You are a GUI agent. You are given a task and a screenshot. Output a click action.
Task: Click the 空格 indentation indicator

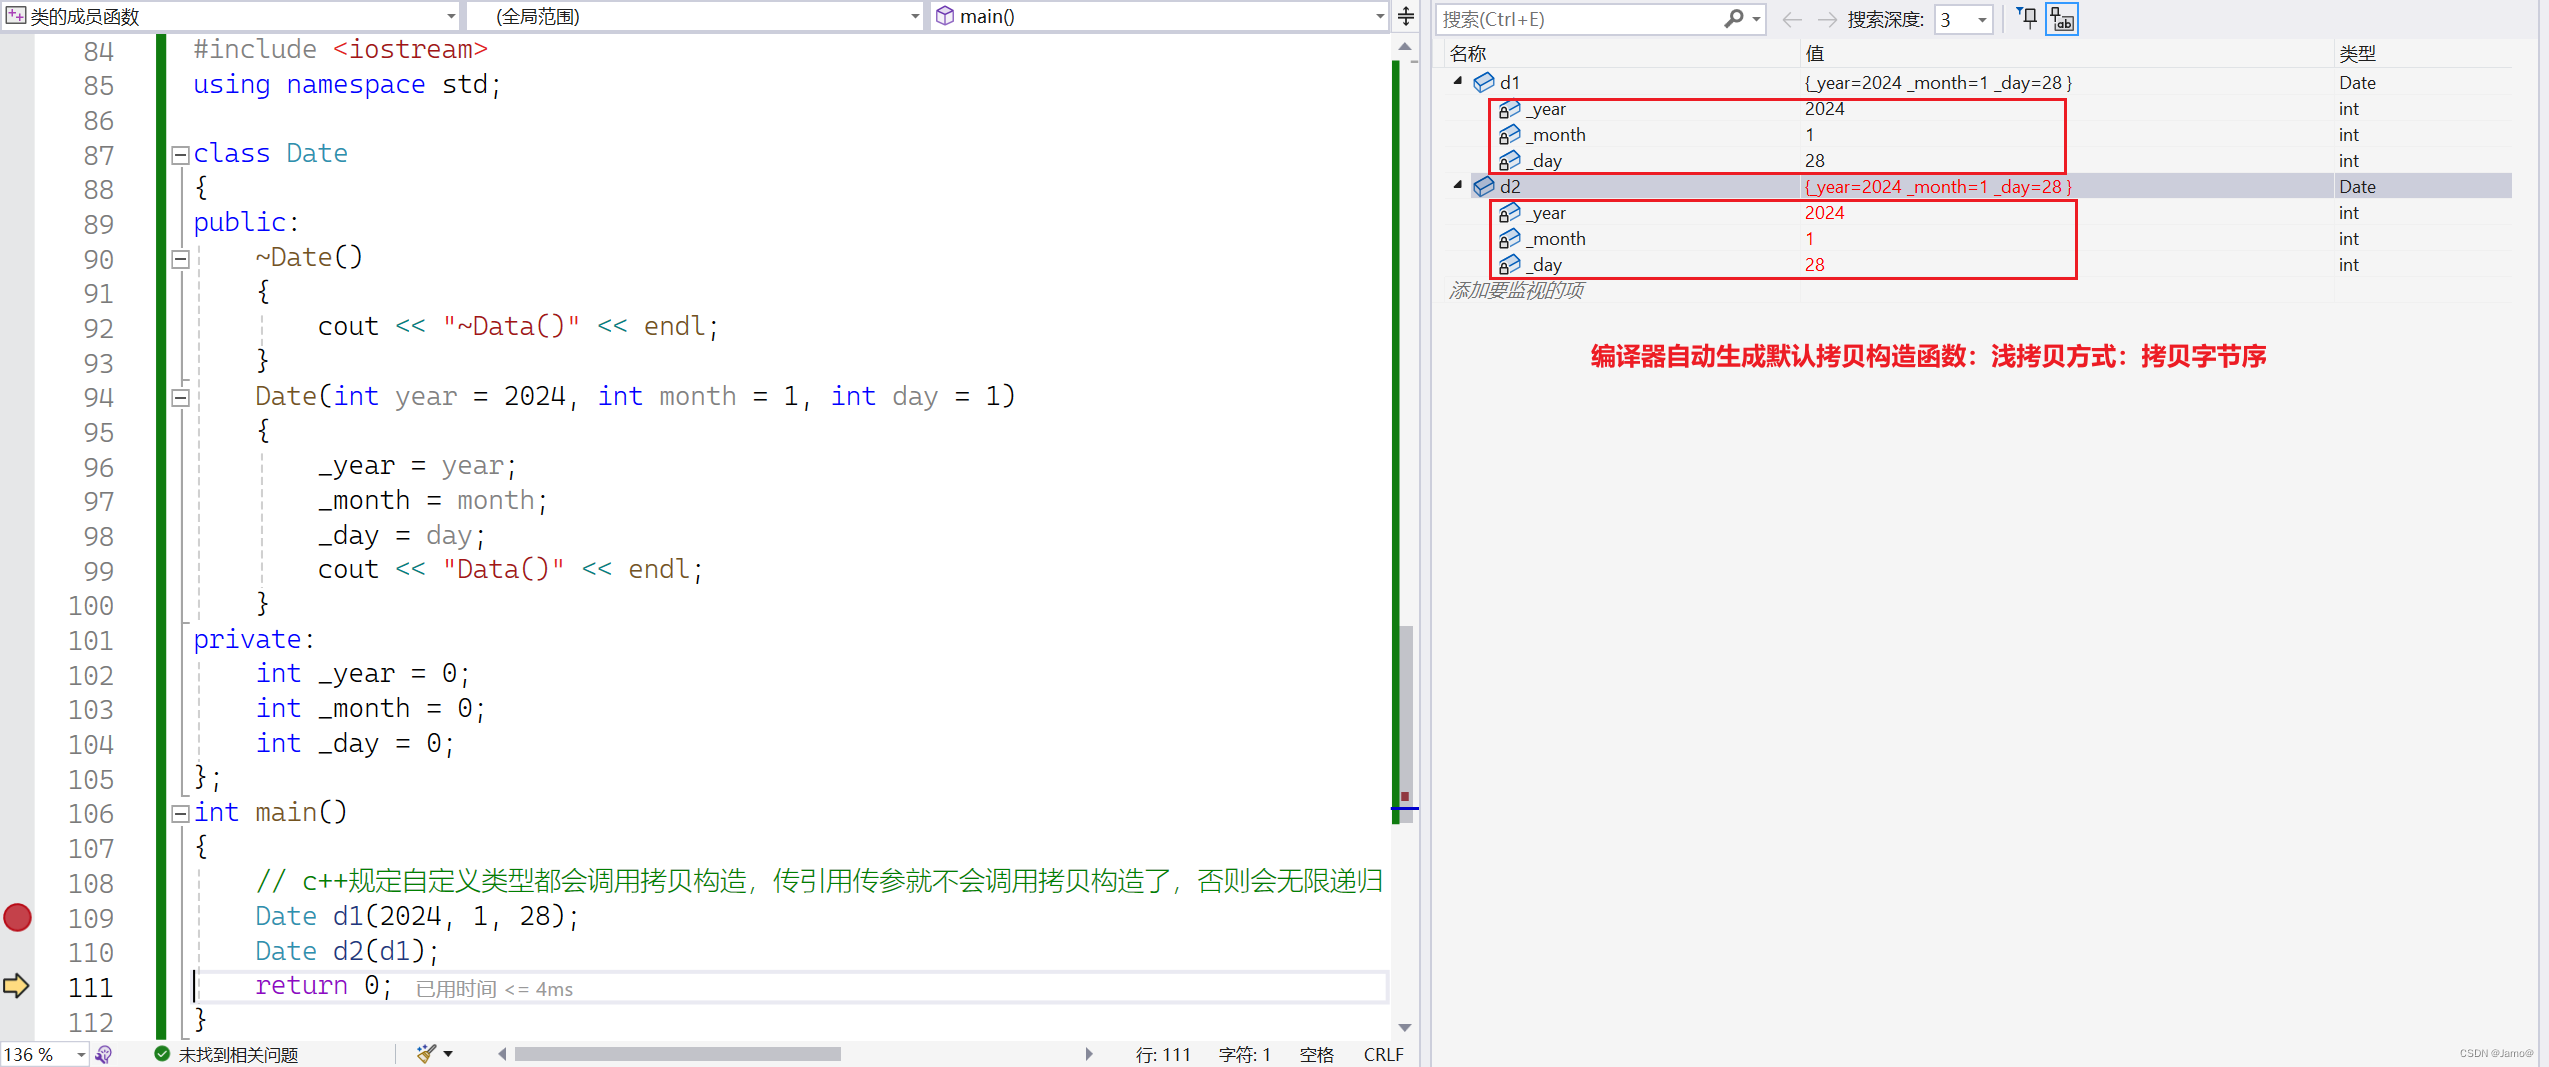(x=1316, y=1054)
